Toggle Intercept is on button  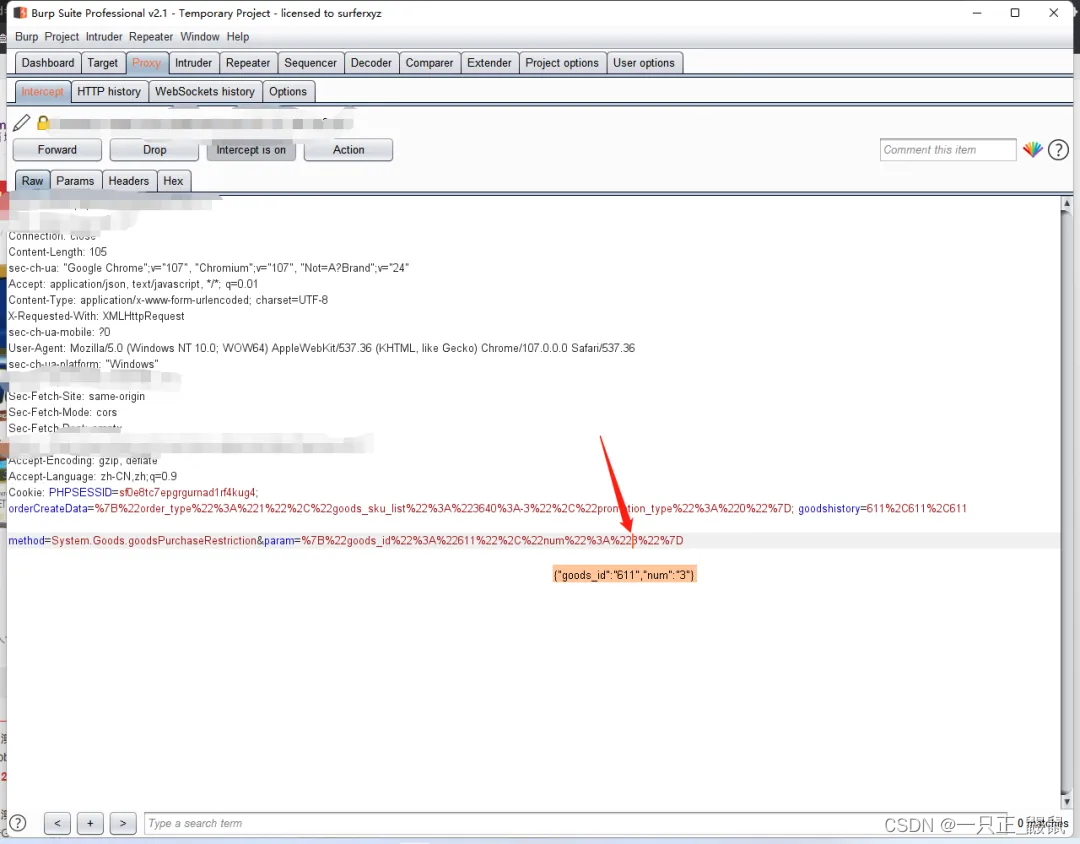pos(251,150)
